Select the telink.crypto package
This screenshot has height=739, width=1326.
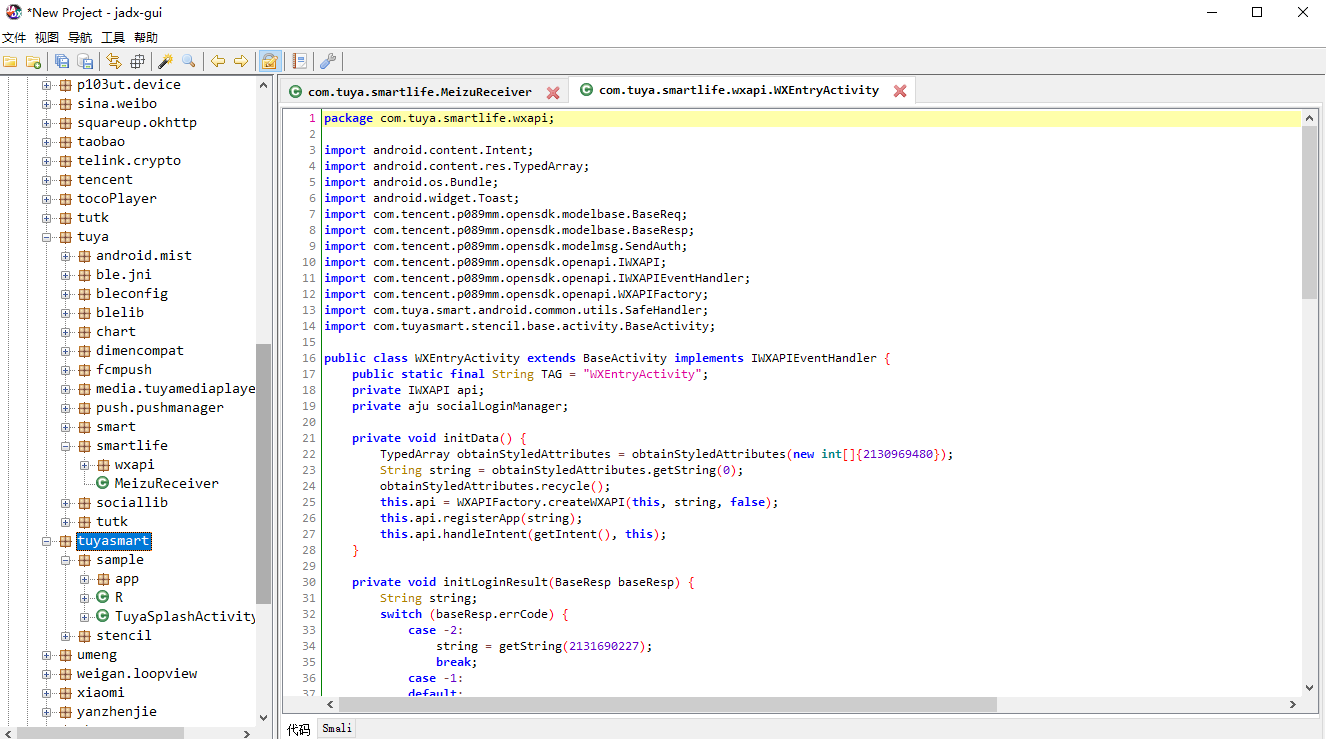tap(128, 161)
